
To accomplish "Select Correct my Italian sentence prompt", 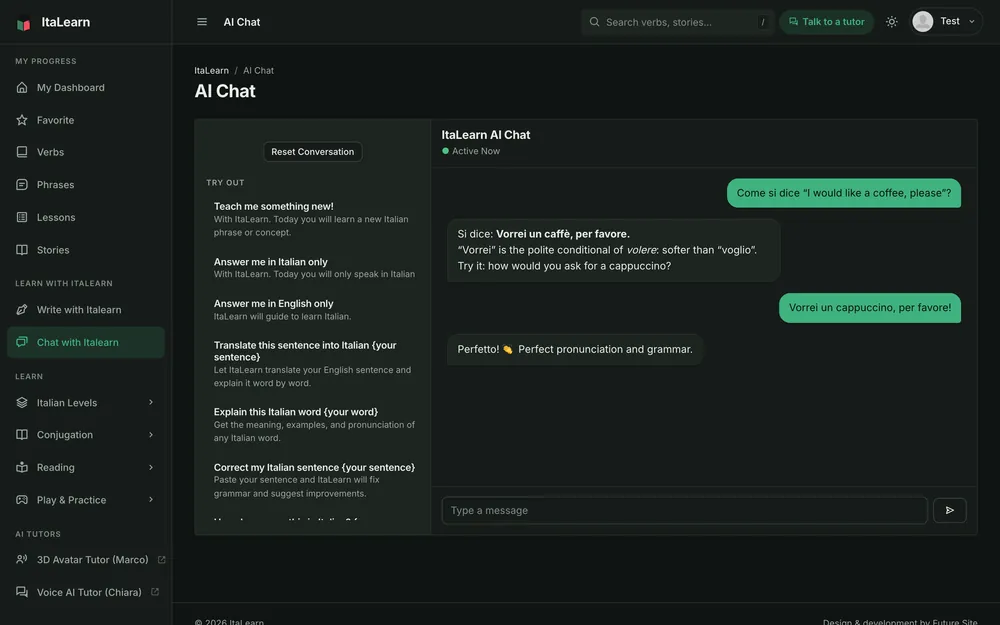I will [x=312, y=480].
